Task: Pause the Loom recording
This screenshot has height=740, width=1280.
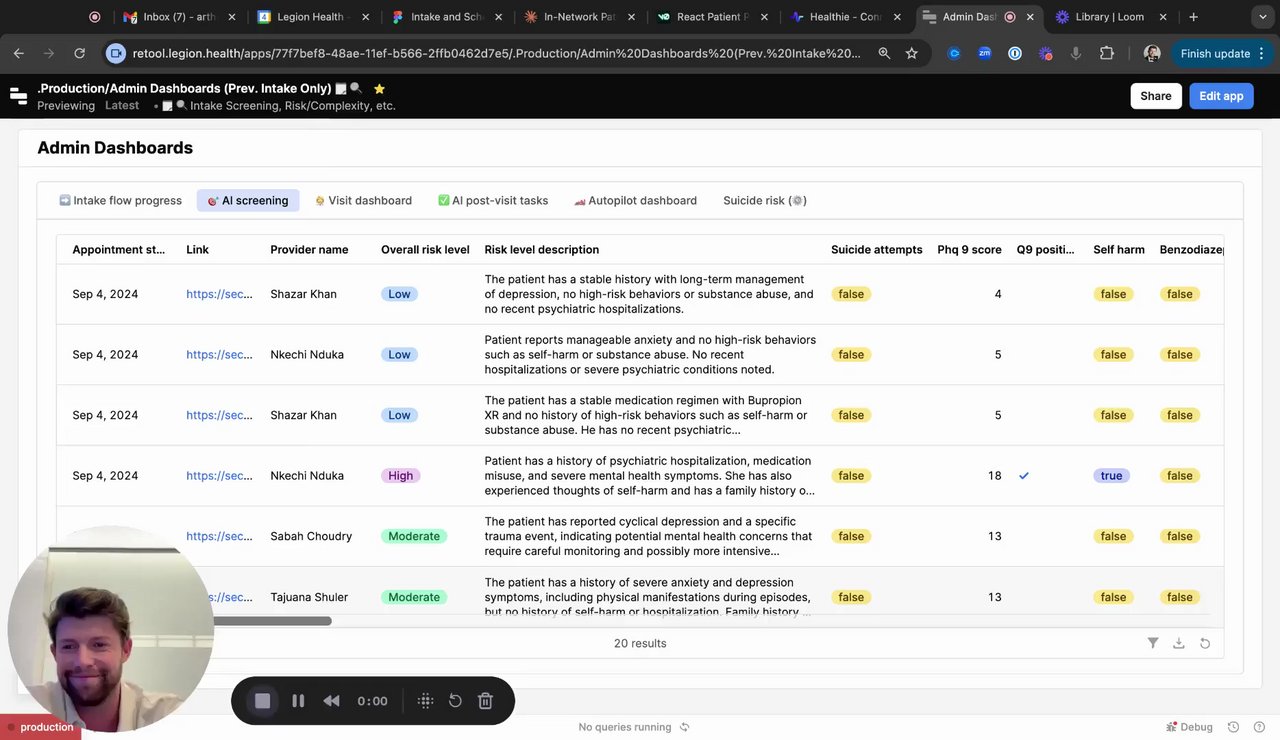Action: 298,701
